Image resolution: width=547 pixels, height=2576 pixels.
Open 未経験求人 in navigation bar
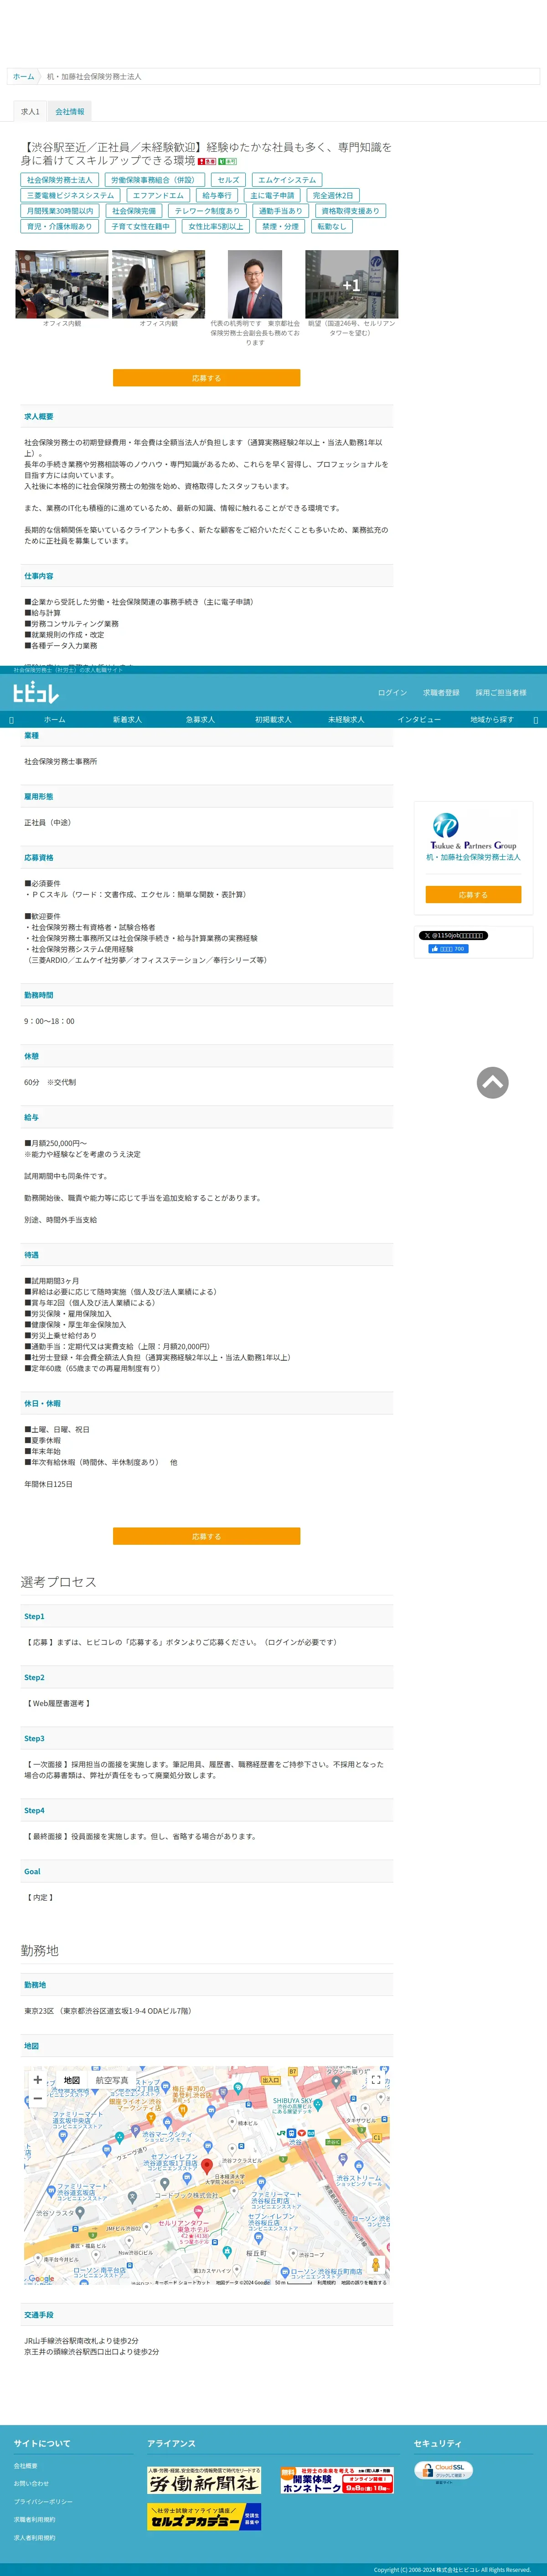click(x=346, y=720)
